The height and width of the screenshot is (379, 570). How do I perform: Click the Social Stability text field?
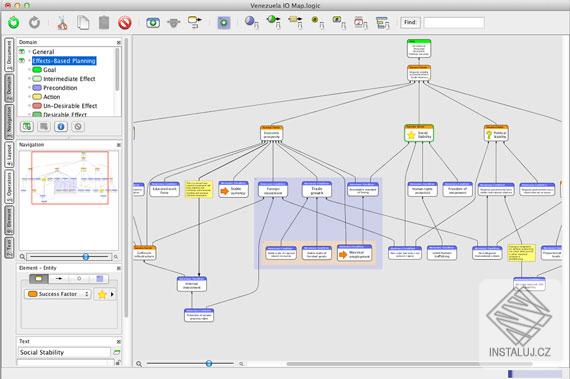(x=64, y=352)
